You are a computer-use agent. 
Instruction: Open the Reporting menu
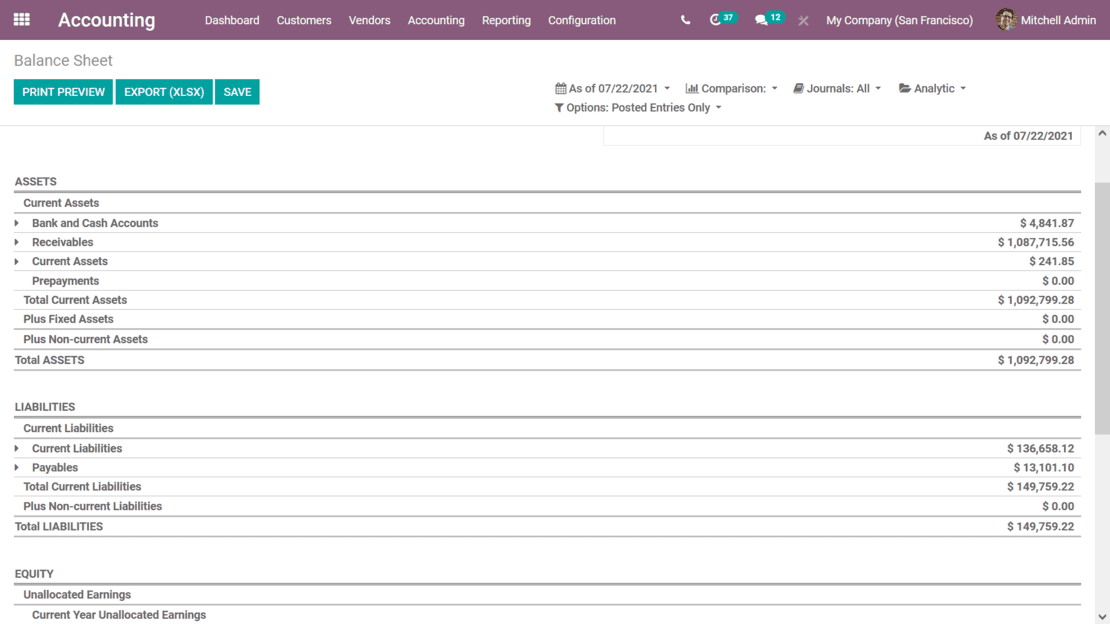coord(506,20)
